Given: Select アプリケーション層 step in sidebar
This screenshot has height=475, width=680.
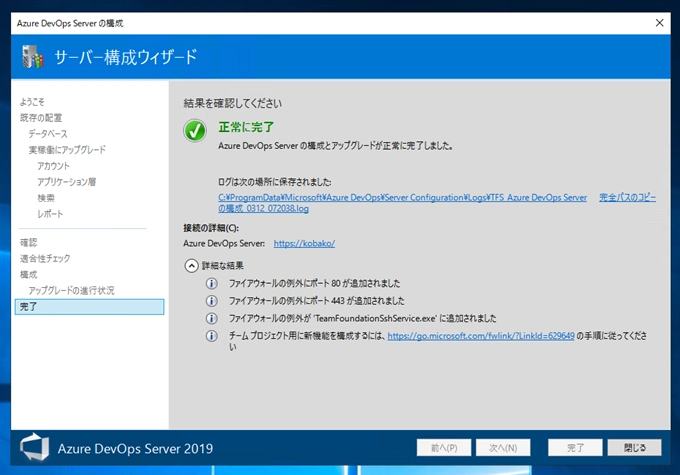Looking at the screenshot, I should (x=66, y=182).
